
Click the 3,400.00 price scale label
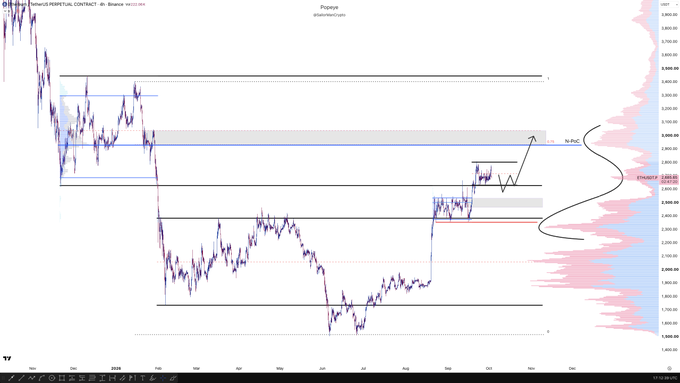(x=670, y=82)
